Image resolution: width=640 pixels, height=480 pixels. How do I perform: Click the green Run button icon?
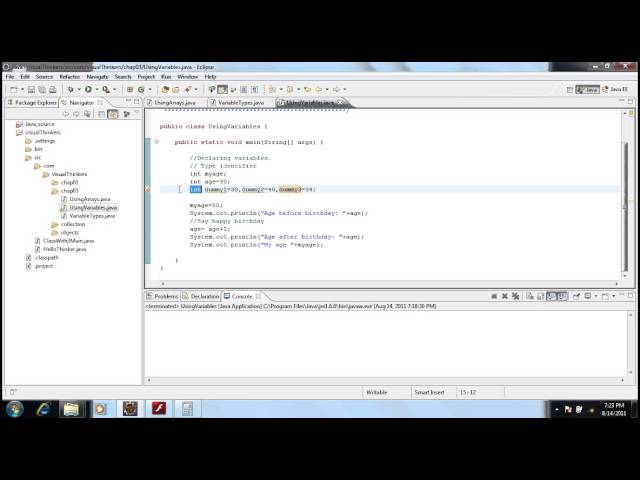point(88,89)
